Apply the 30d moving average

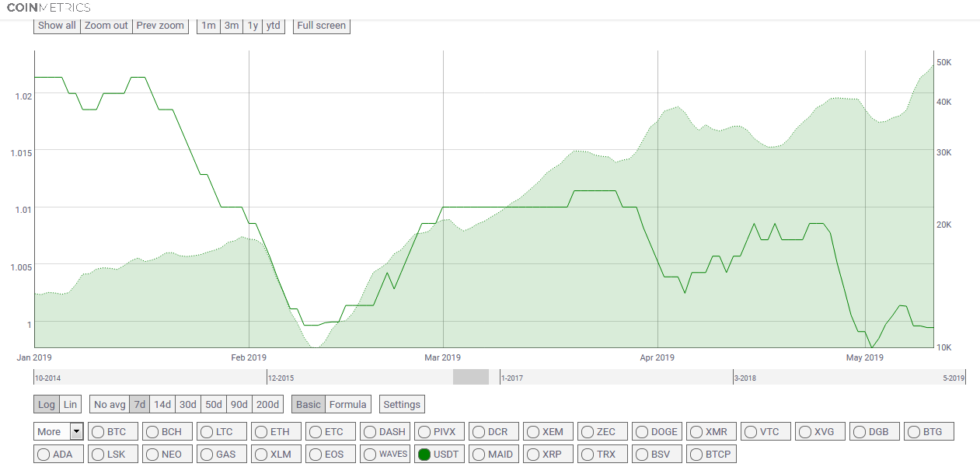187,404
